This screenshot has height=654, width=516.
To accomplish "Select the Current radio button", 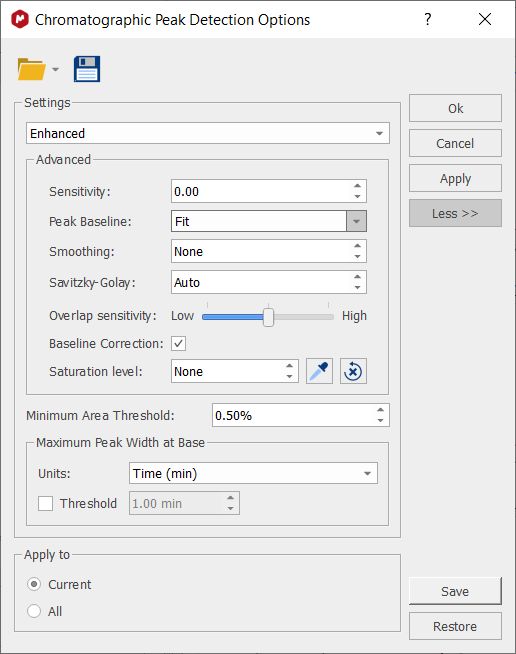I will tap(34, 584).
